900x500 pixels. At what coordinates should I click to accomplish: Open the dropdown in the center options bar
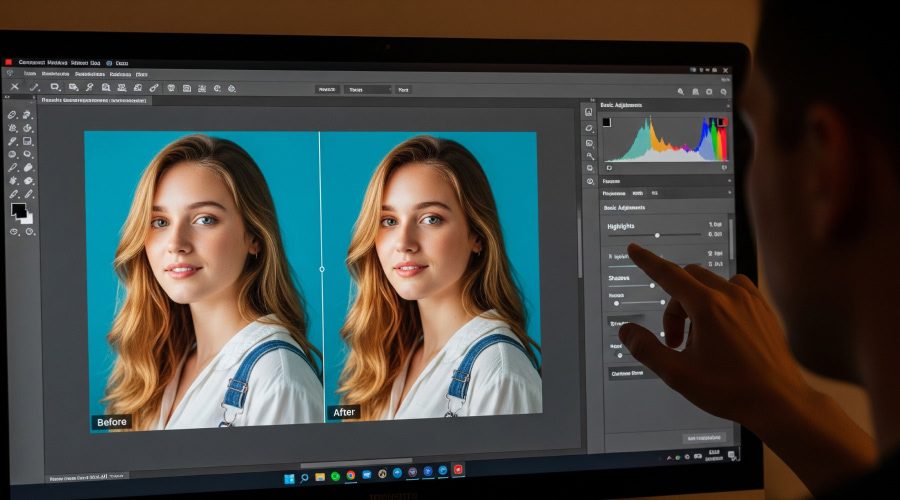point(368,90)
